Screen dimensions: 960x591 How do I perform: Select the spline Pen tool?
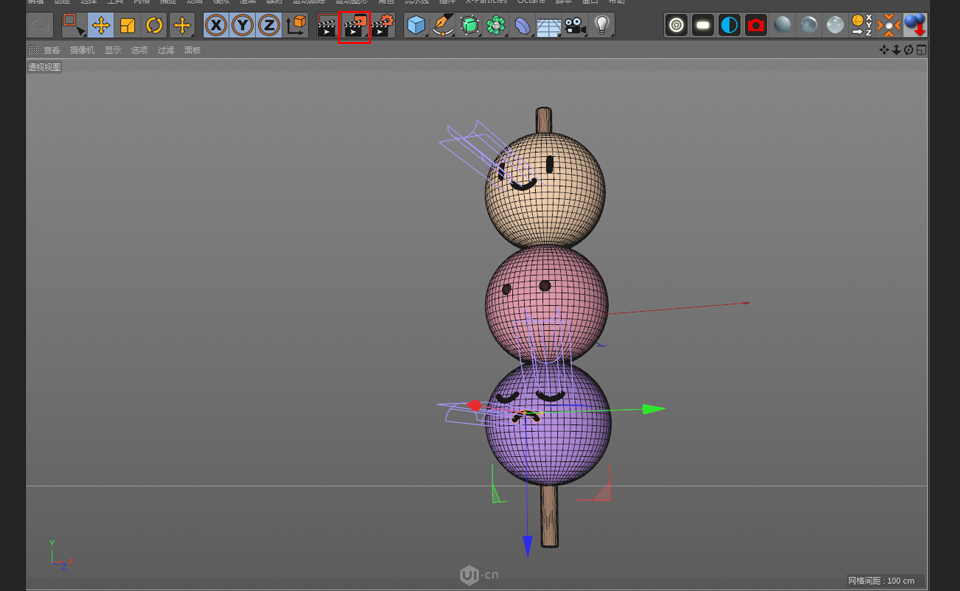click(442, 25)
